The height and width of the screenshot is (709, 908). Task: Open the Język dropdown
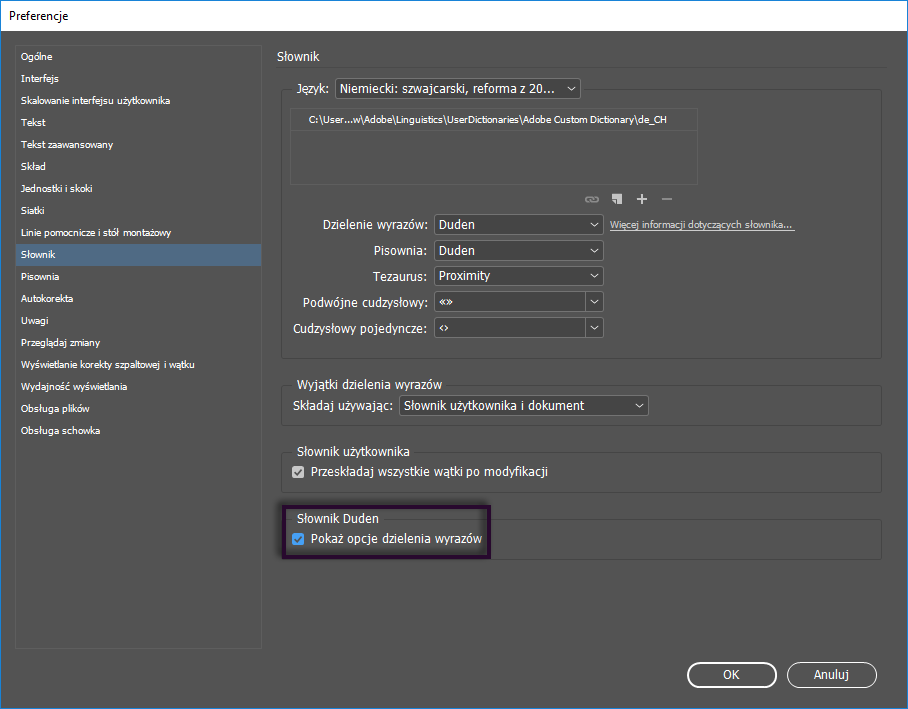point(457,89)
